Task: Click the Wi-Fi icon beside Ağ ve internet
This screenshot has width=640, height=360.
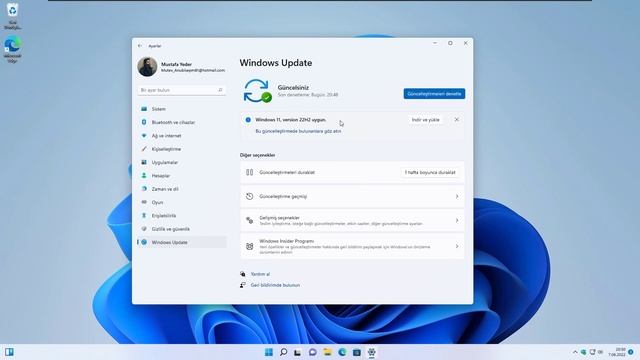Action: 144,136
